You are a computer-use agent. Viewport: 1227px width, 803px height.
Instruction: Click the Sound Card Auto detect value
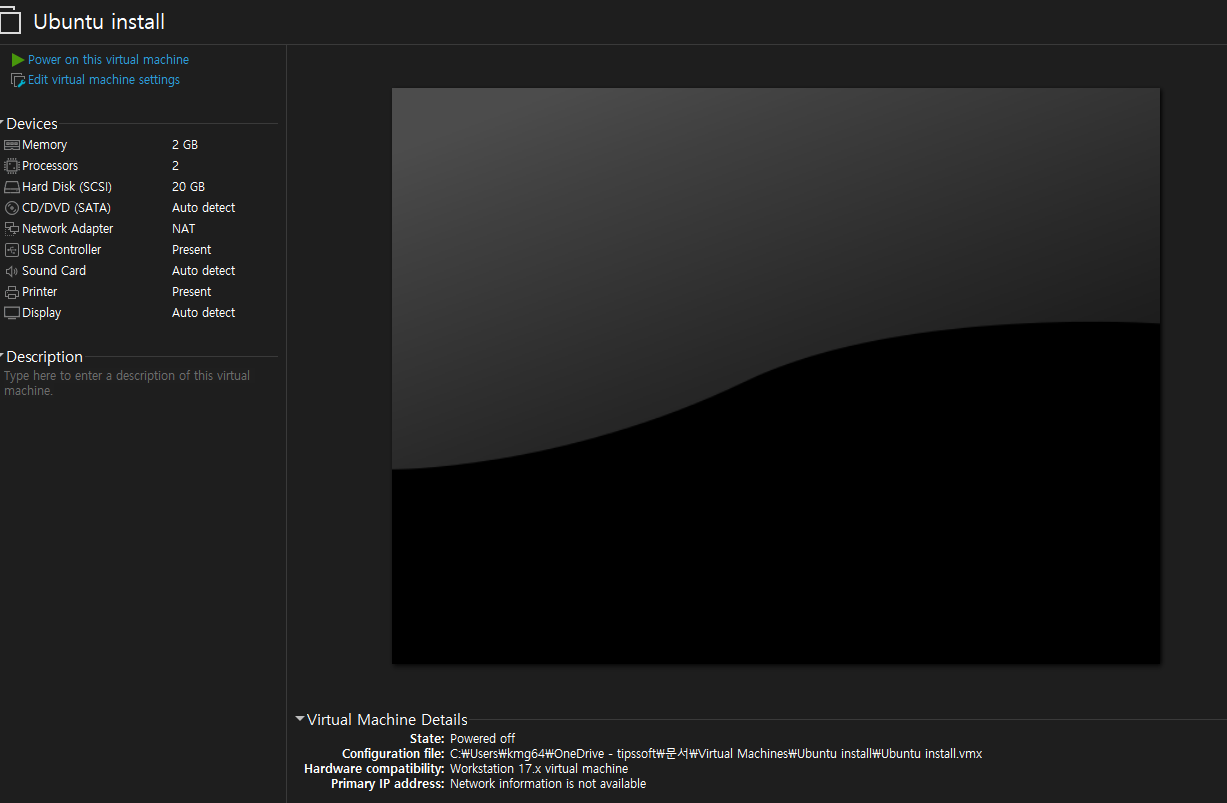point(204,271)
